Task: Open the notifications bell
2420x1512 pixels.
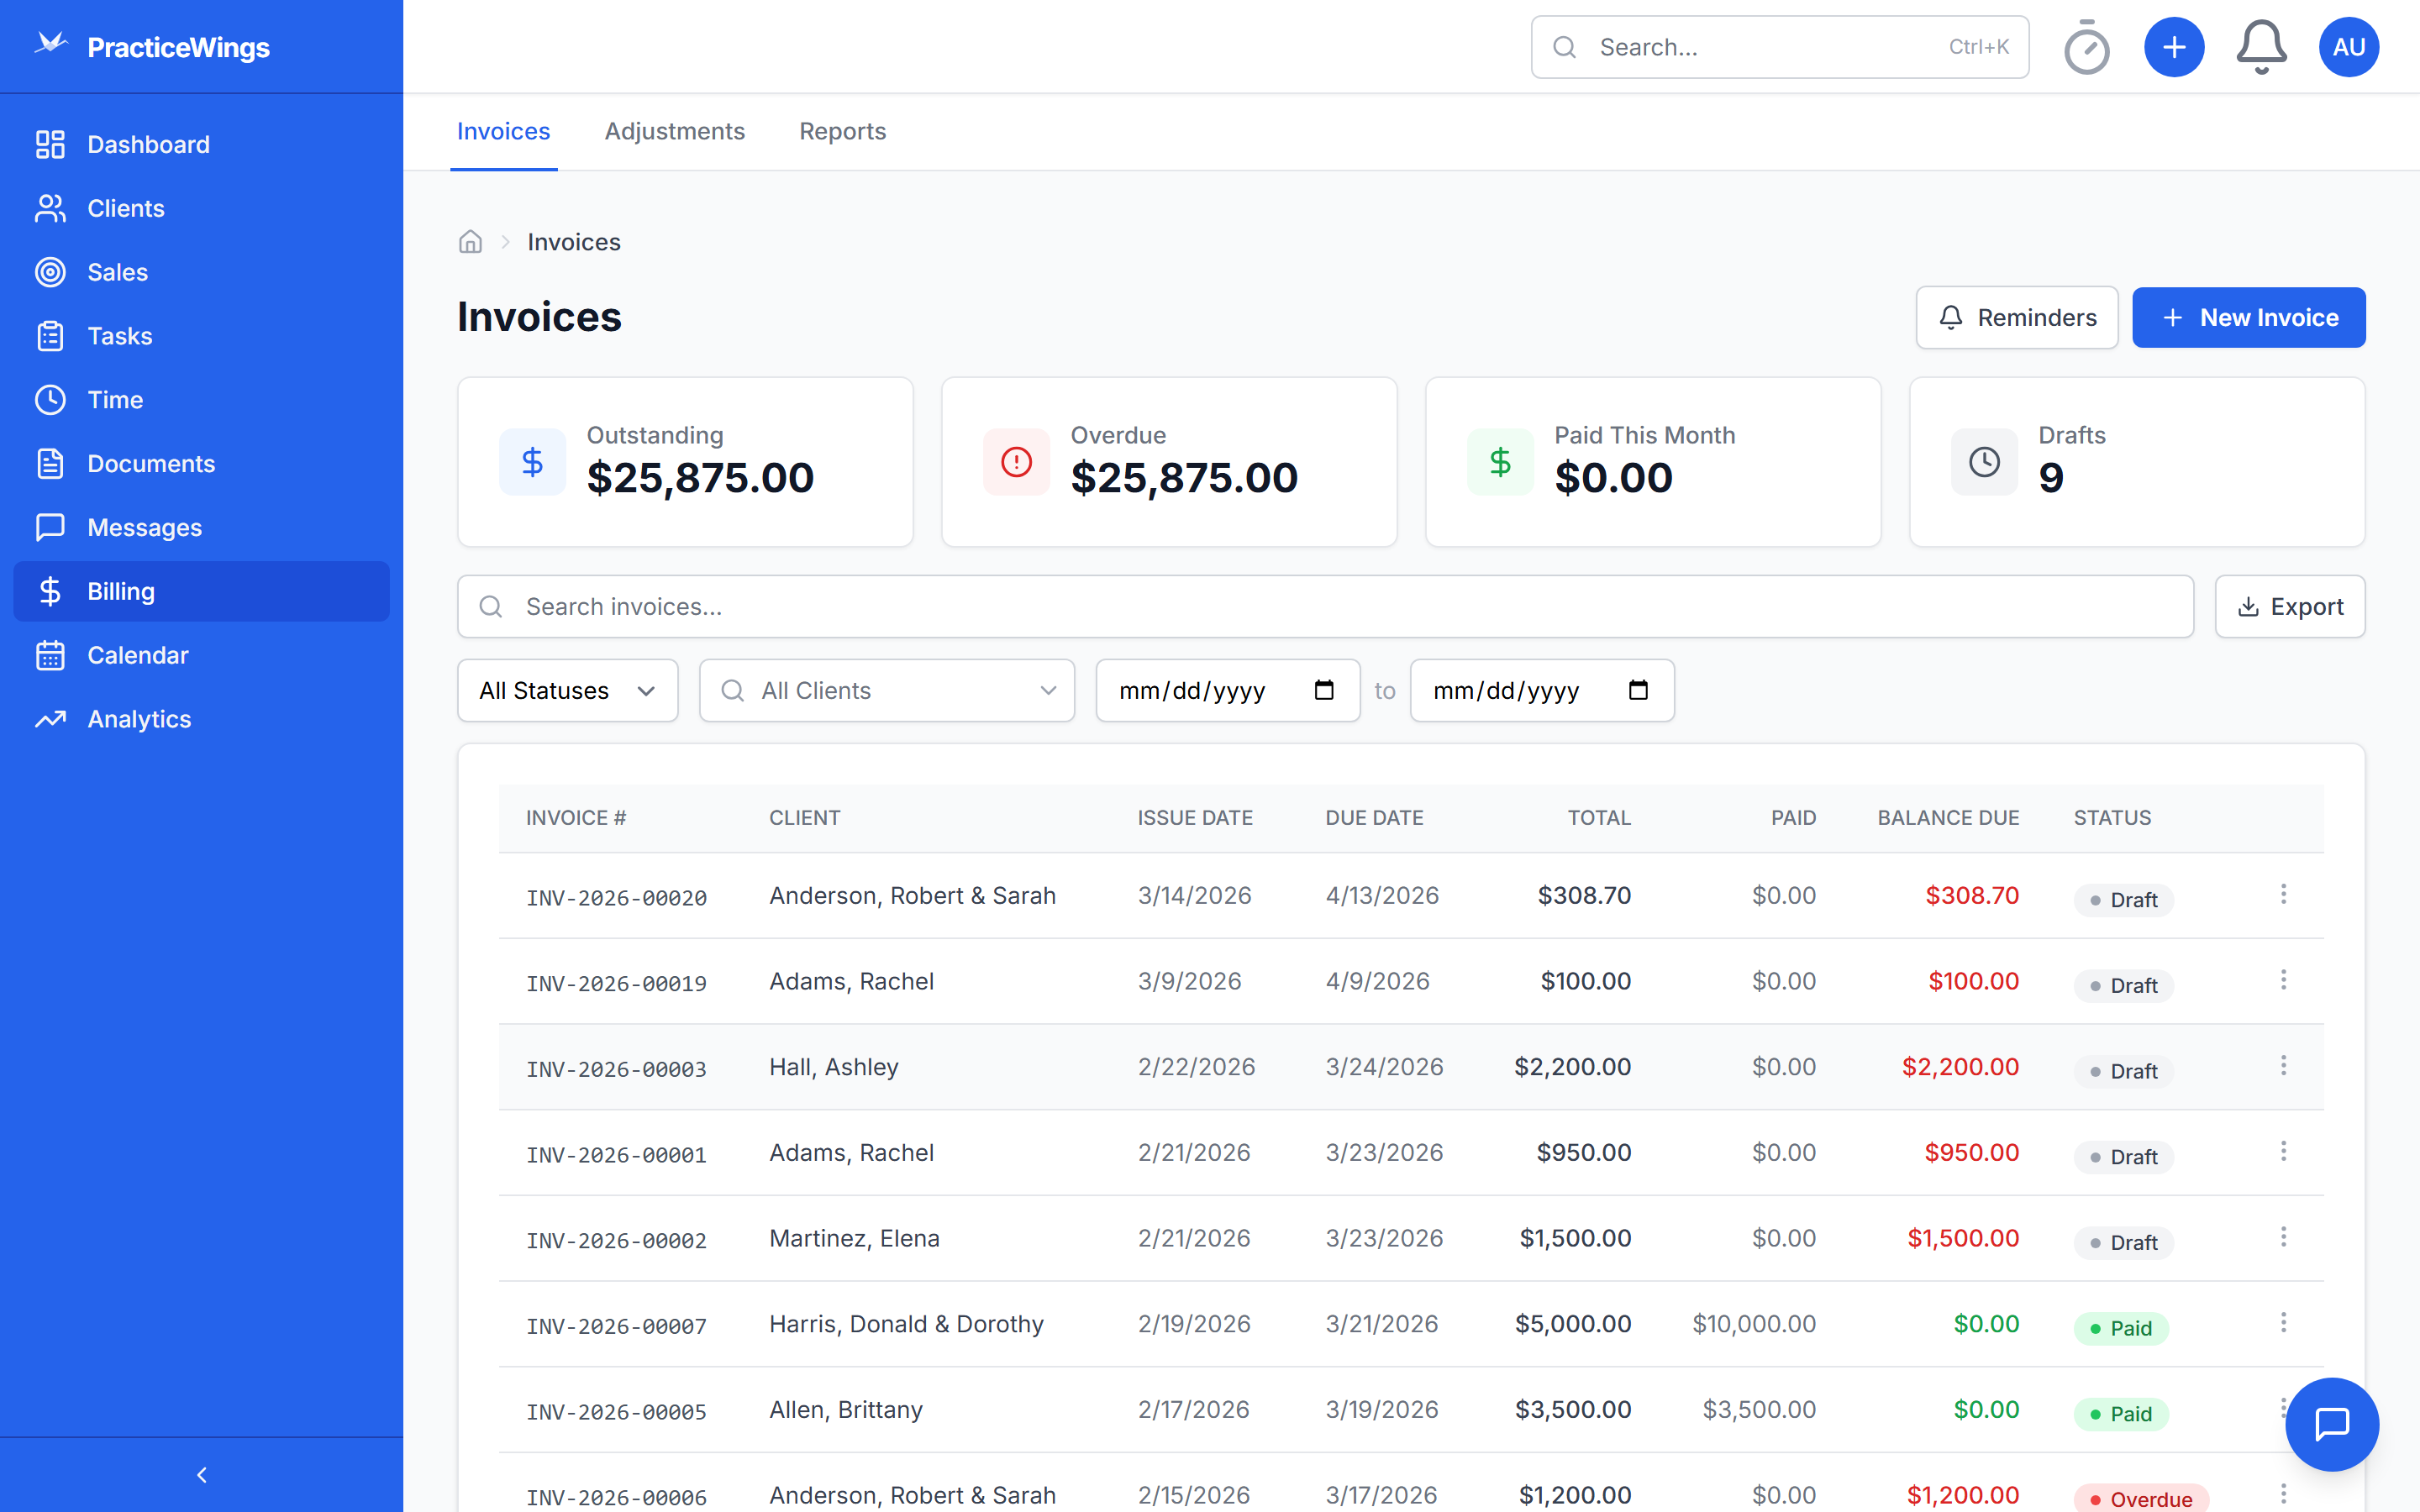Action: click(2261, 47)
